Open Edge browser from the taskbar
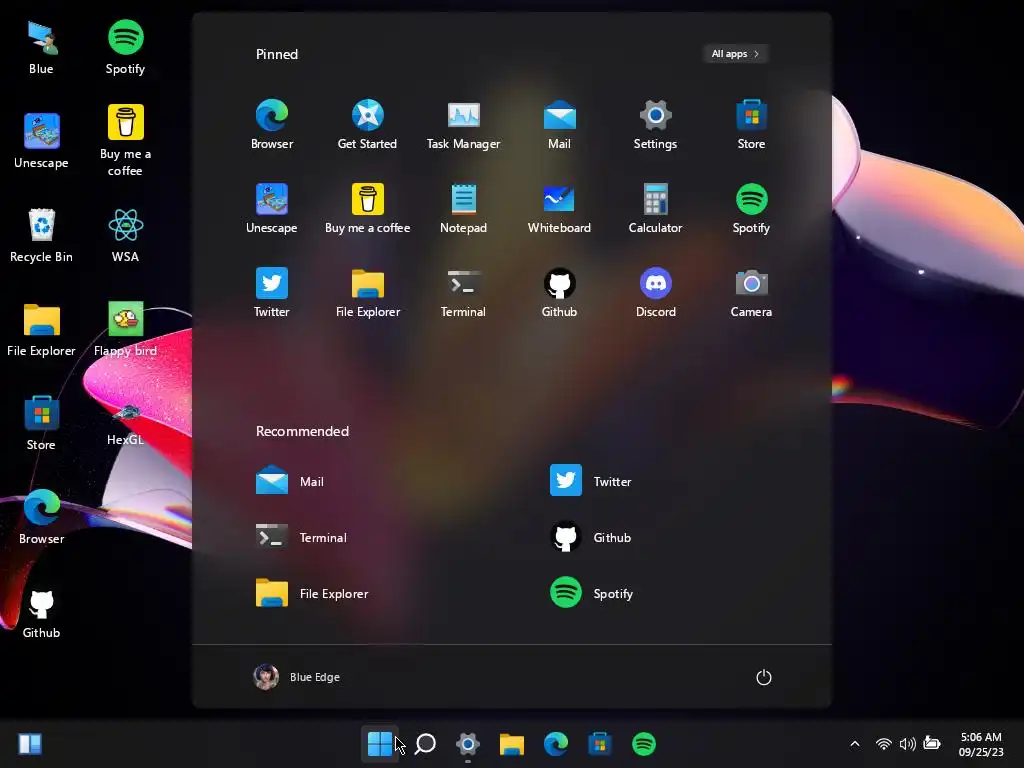 pyautogui.click(x=556, y=744)
